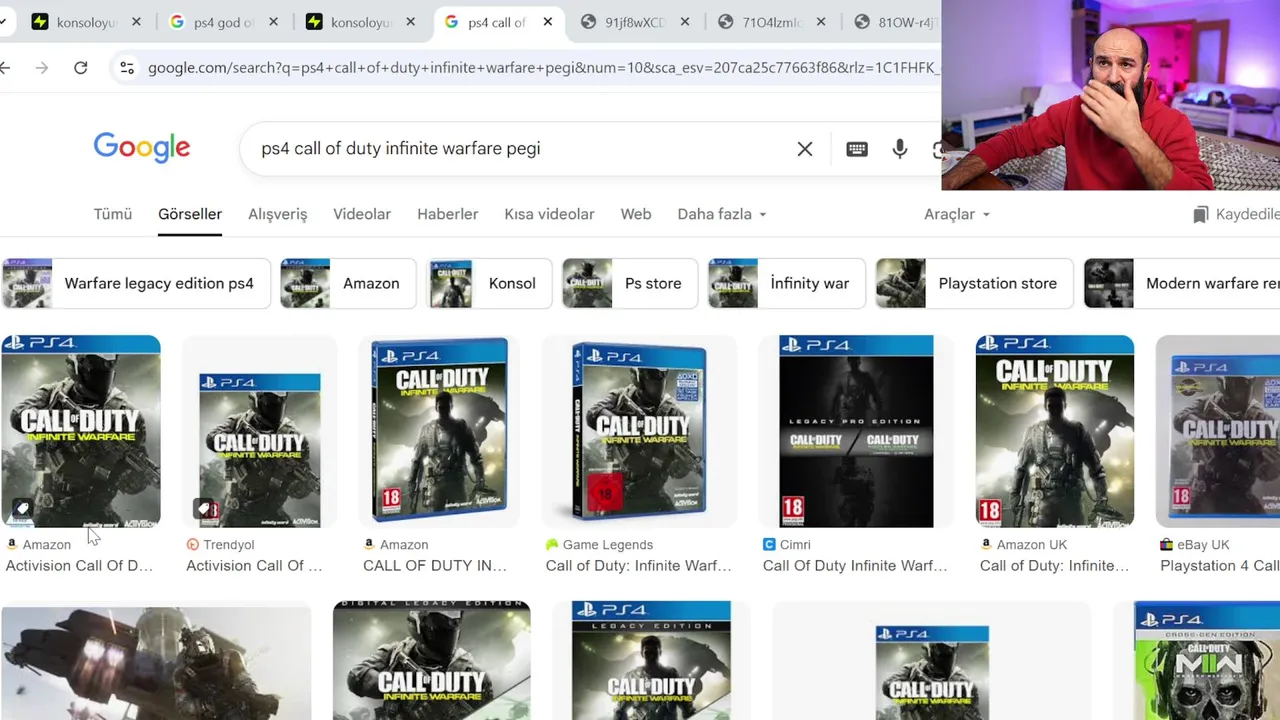
Task: Open the Alışveriş results tab
Action: [278, 214]
